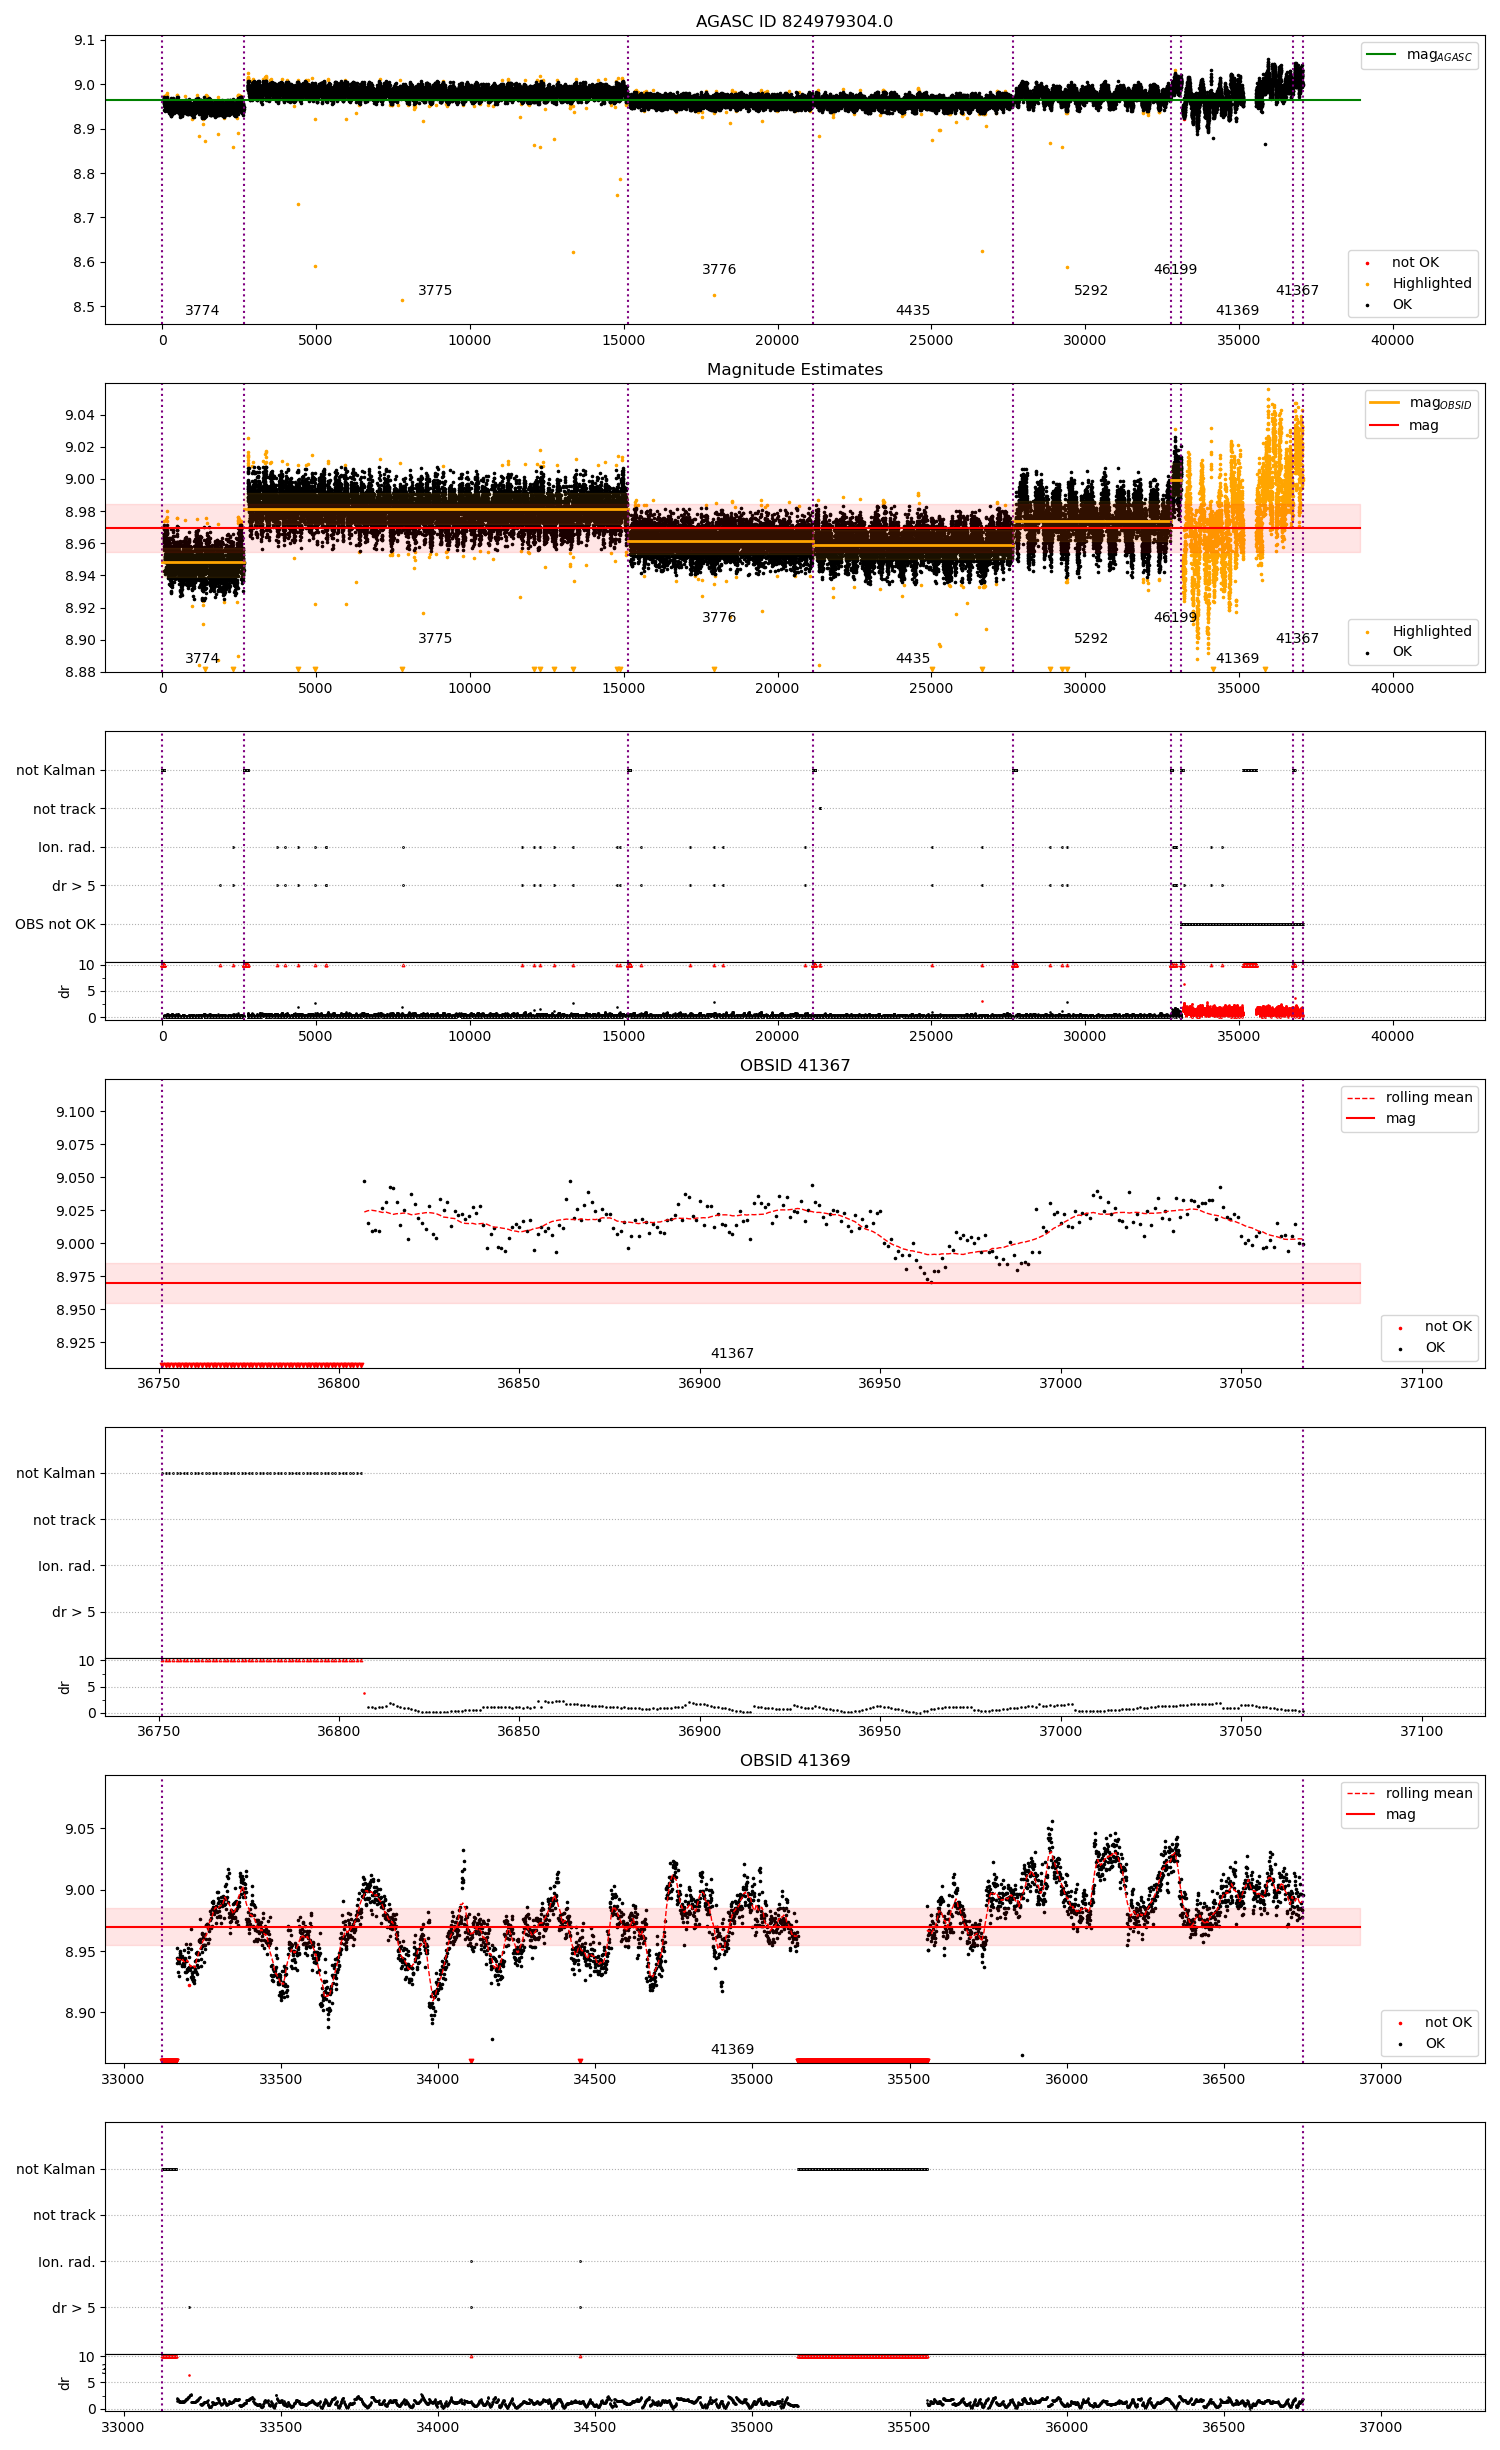Click the '5292' label in Magnitude Estimates plot
This screenshot has width=1500, height=2450.
pos(1091,638)
